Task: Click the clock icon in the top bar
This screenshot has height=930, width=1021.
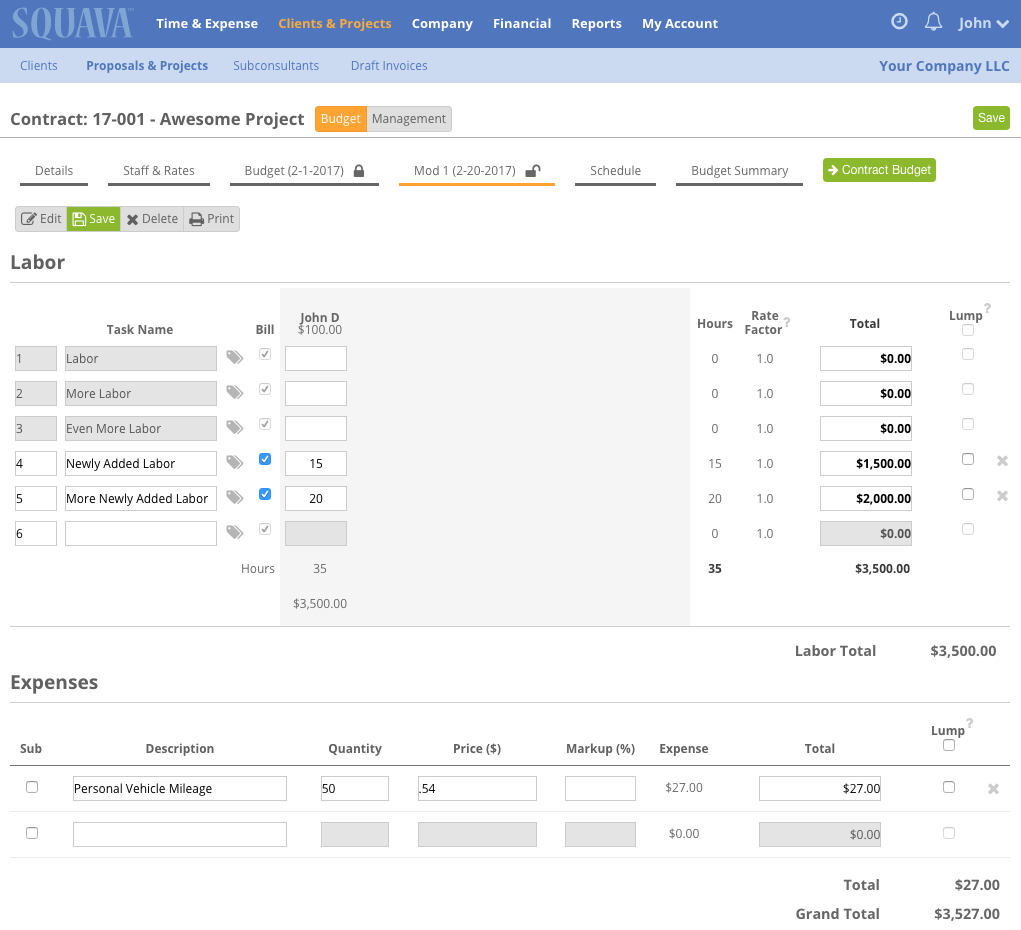Action: pos(899,22)
